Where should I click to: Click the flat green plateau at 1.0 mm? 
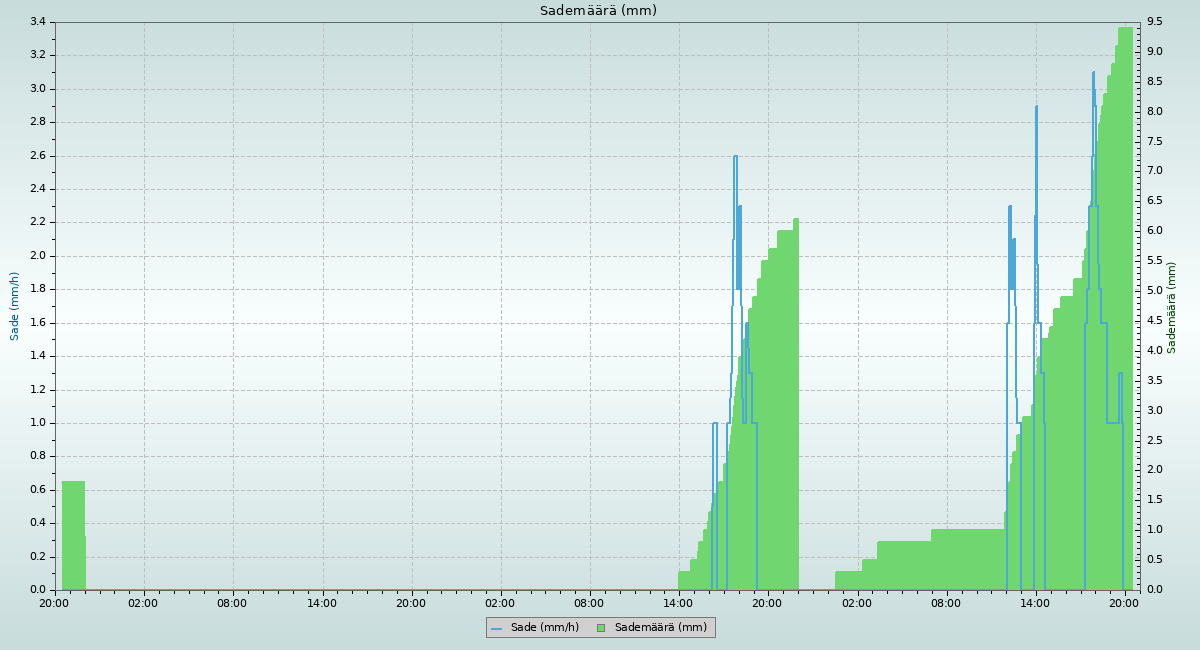pyautogui.click(x=967, y=560)
